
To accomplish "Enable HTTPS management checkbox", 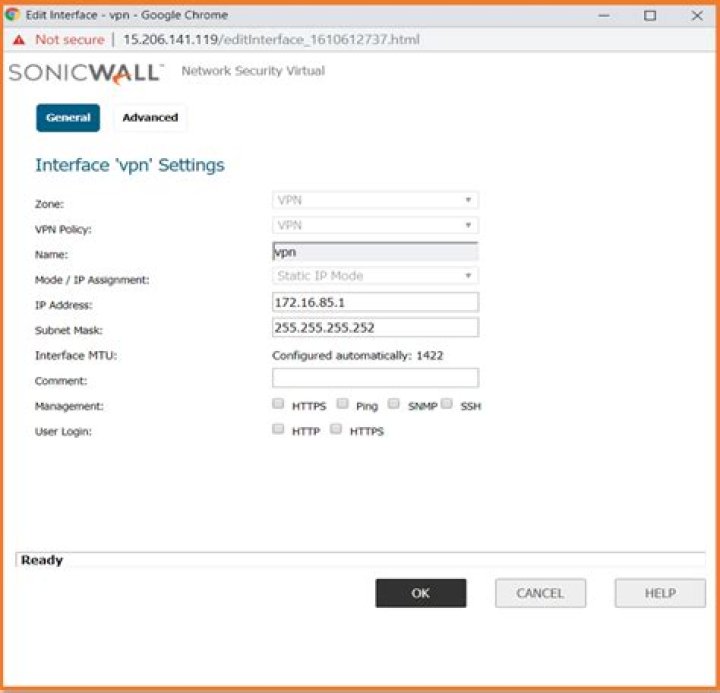I will pyautogui.click(x=278, y=403).
